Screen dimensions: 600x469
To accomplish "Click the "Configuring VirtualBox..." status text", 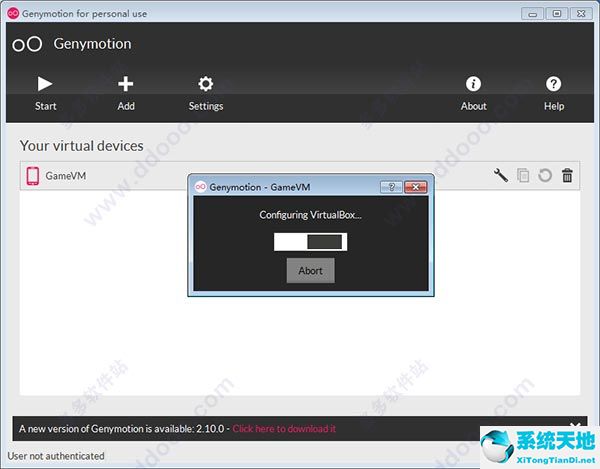I will [310, 215].
